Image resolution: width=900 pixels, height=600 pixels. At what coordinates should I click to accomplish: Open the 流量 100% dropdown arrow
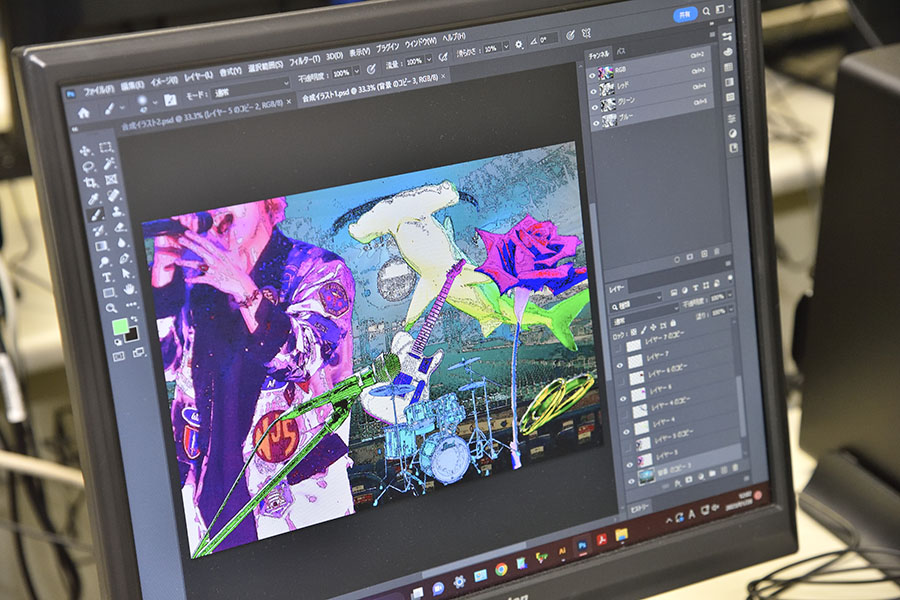429,59
